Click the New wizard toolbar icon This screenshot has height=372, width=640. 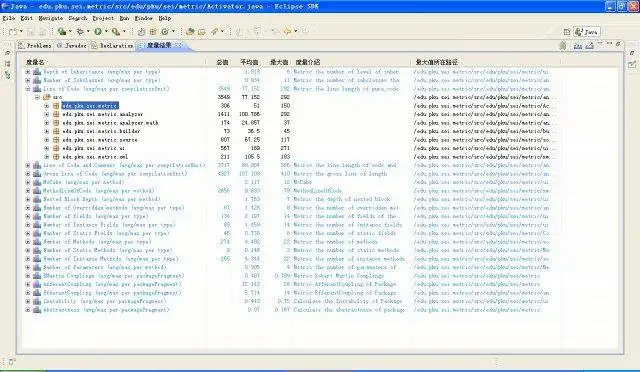click(13, 31)
